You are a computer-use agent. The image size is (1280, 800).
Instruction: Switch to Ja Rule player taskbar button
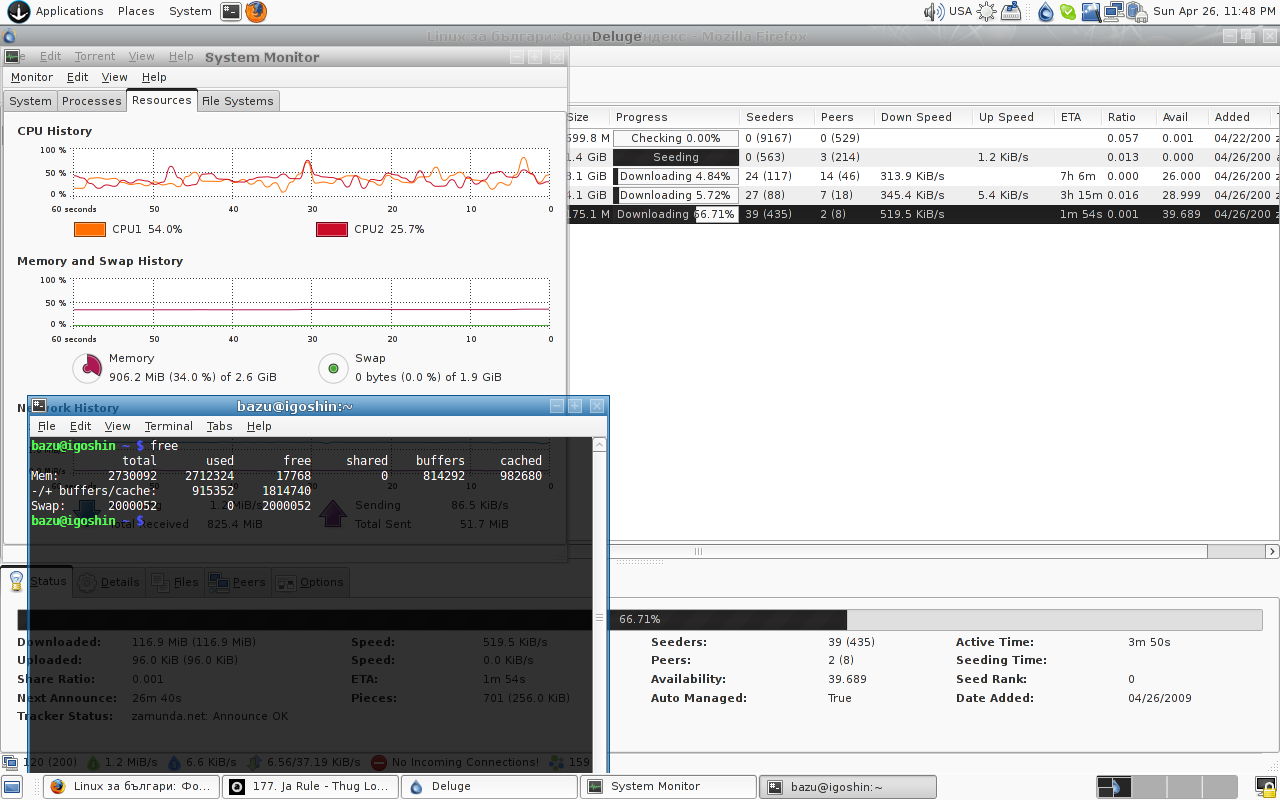point(311,787)
